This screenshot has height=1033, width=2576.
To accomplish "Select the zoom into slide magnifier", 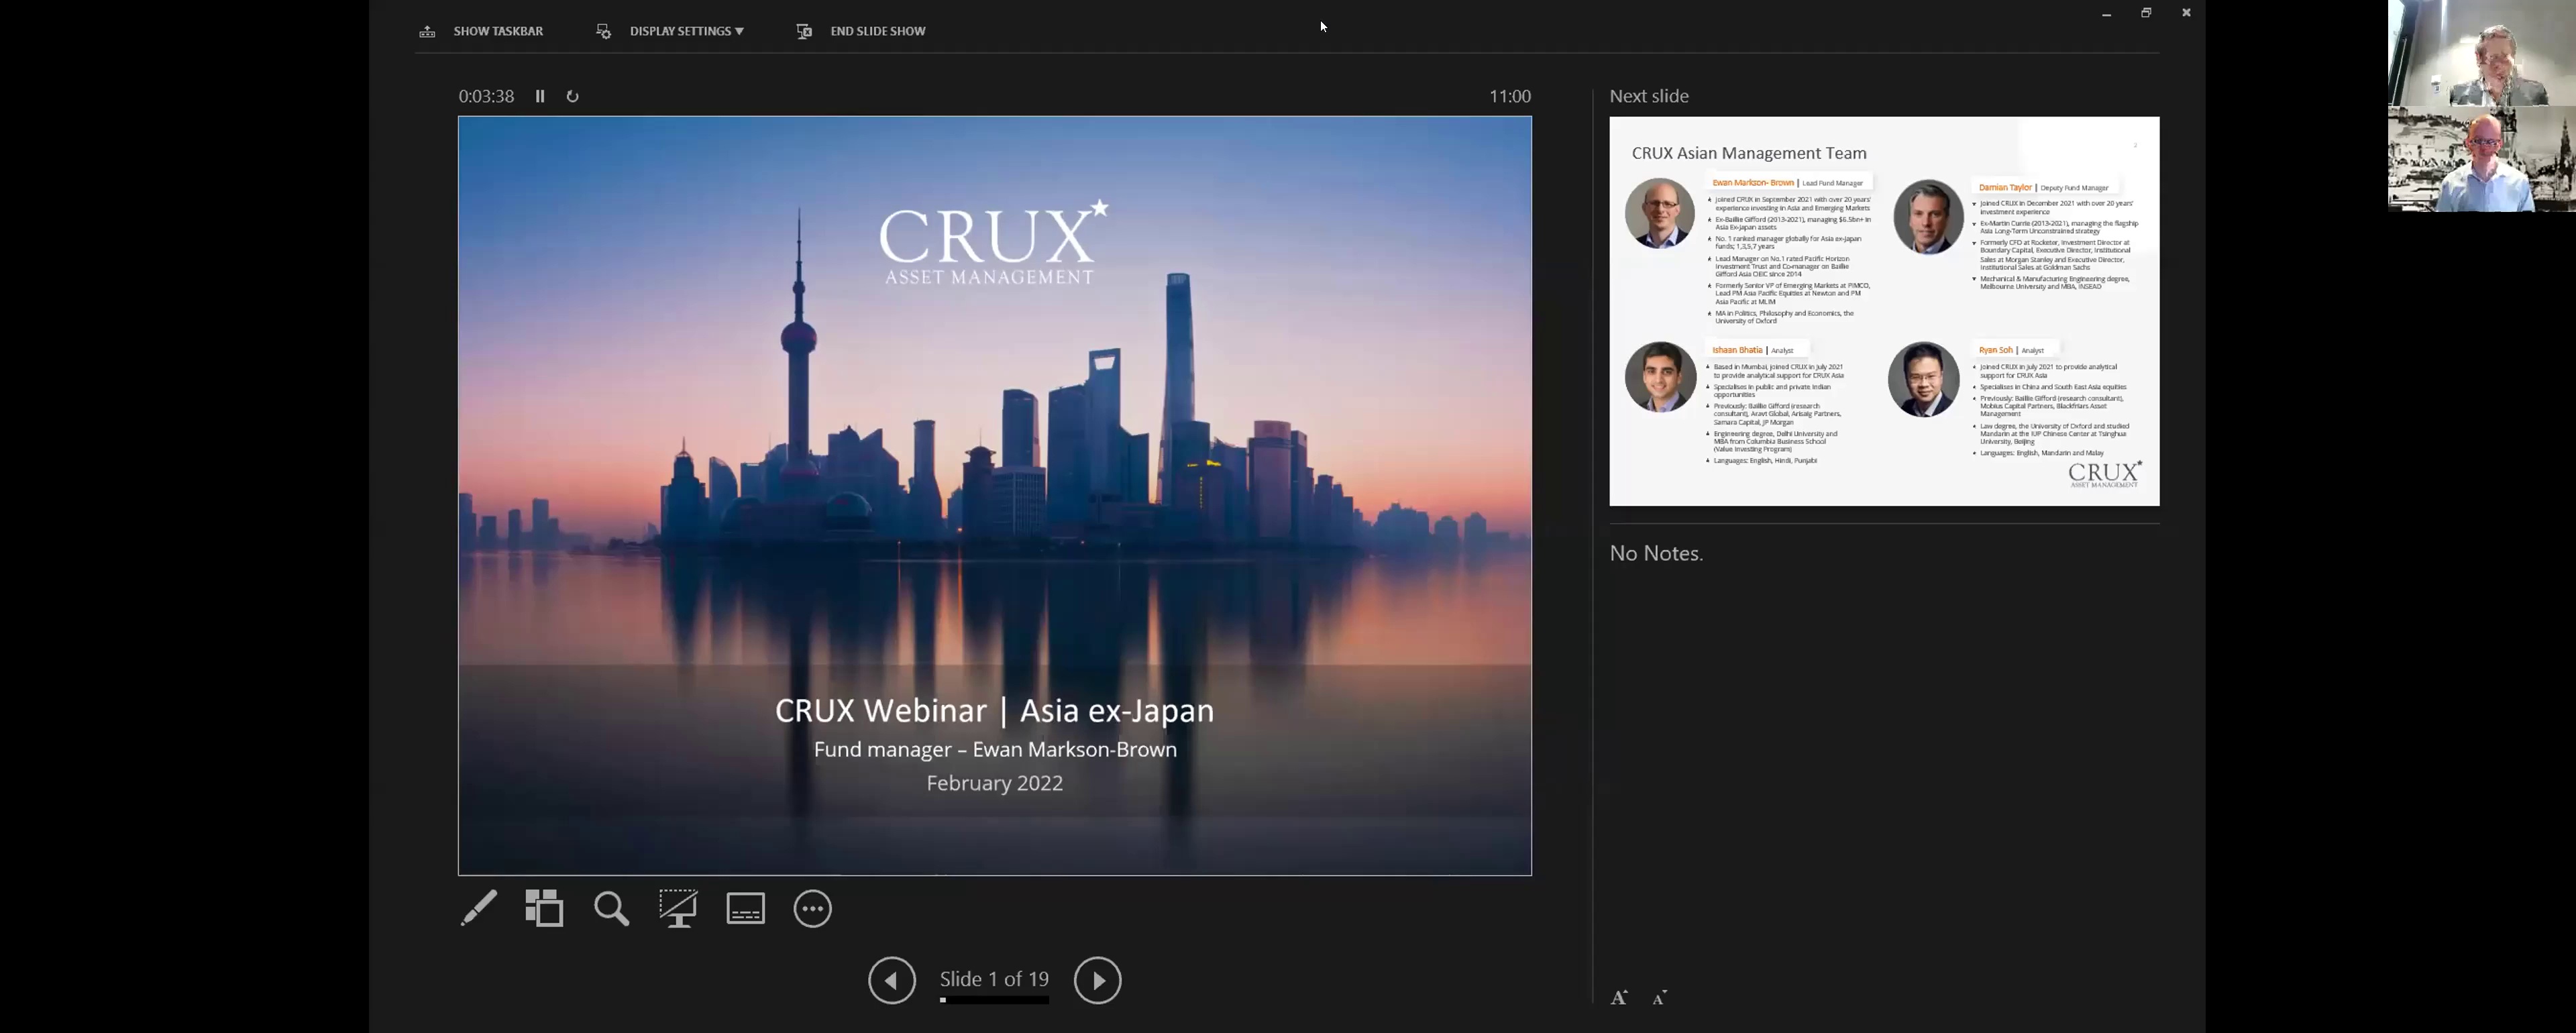I will click(612, 908).
